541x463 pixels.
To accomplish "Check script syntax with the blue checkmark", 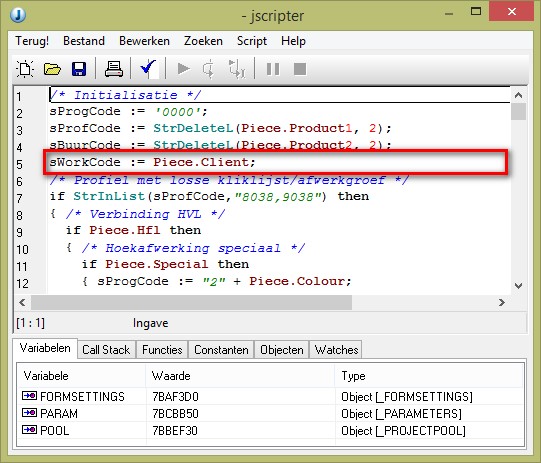I will coord(149,68).
